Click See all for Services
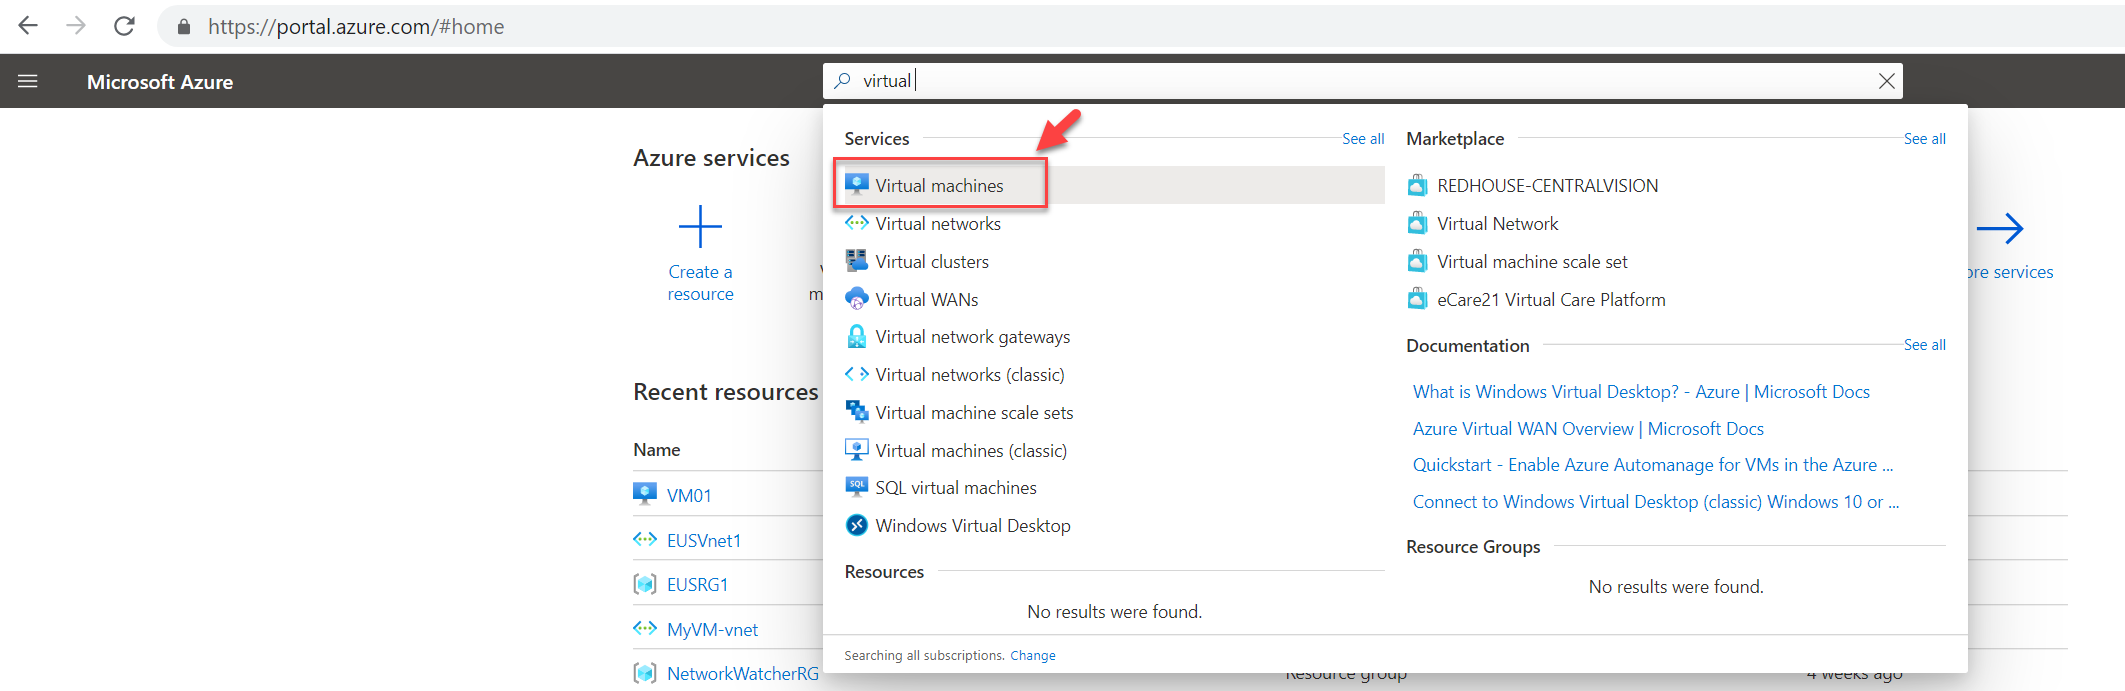Image resolution: width=2125 pixels, height=691 pixels. [1363, 139]
